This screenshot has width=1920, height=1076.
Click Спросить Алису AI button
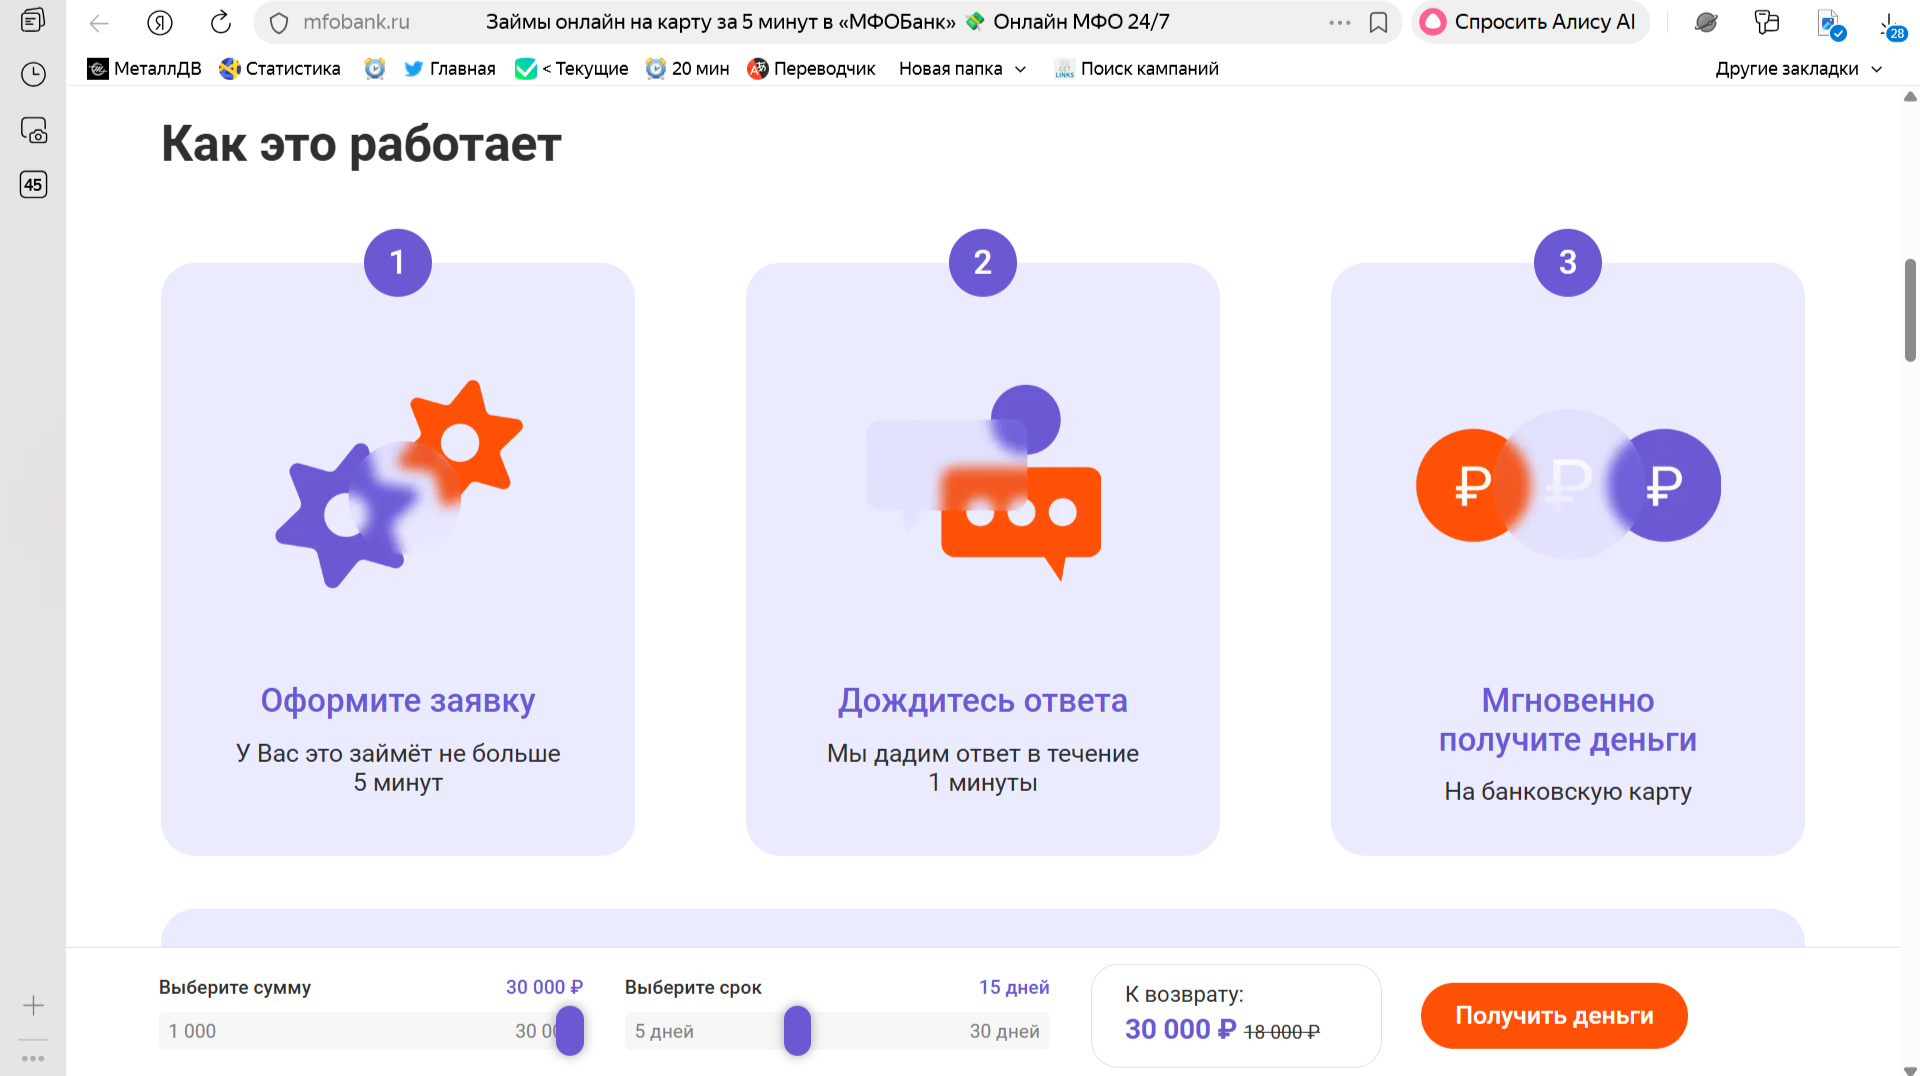point(1530,22)
